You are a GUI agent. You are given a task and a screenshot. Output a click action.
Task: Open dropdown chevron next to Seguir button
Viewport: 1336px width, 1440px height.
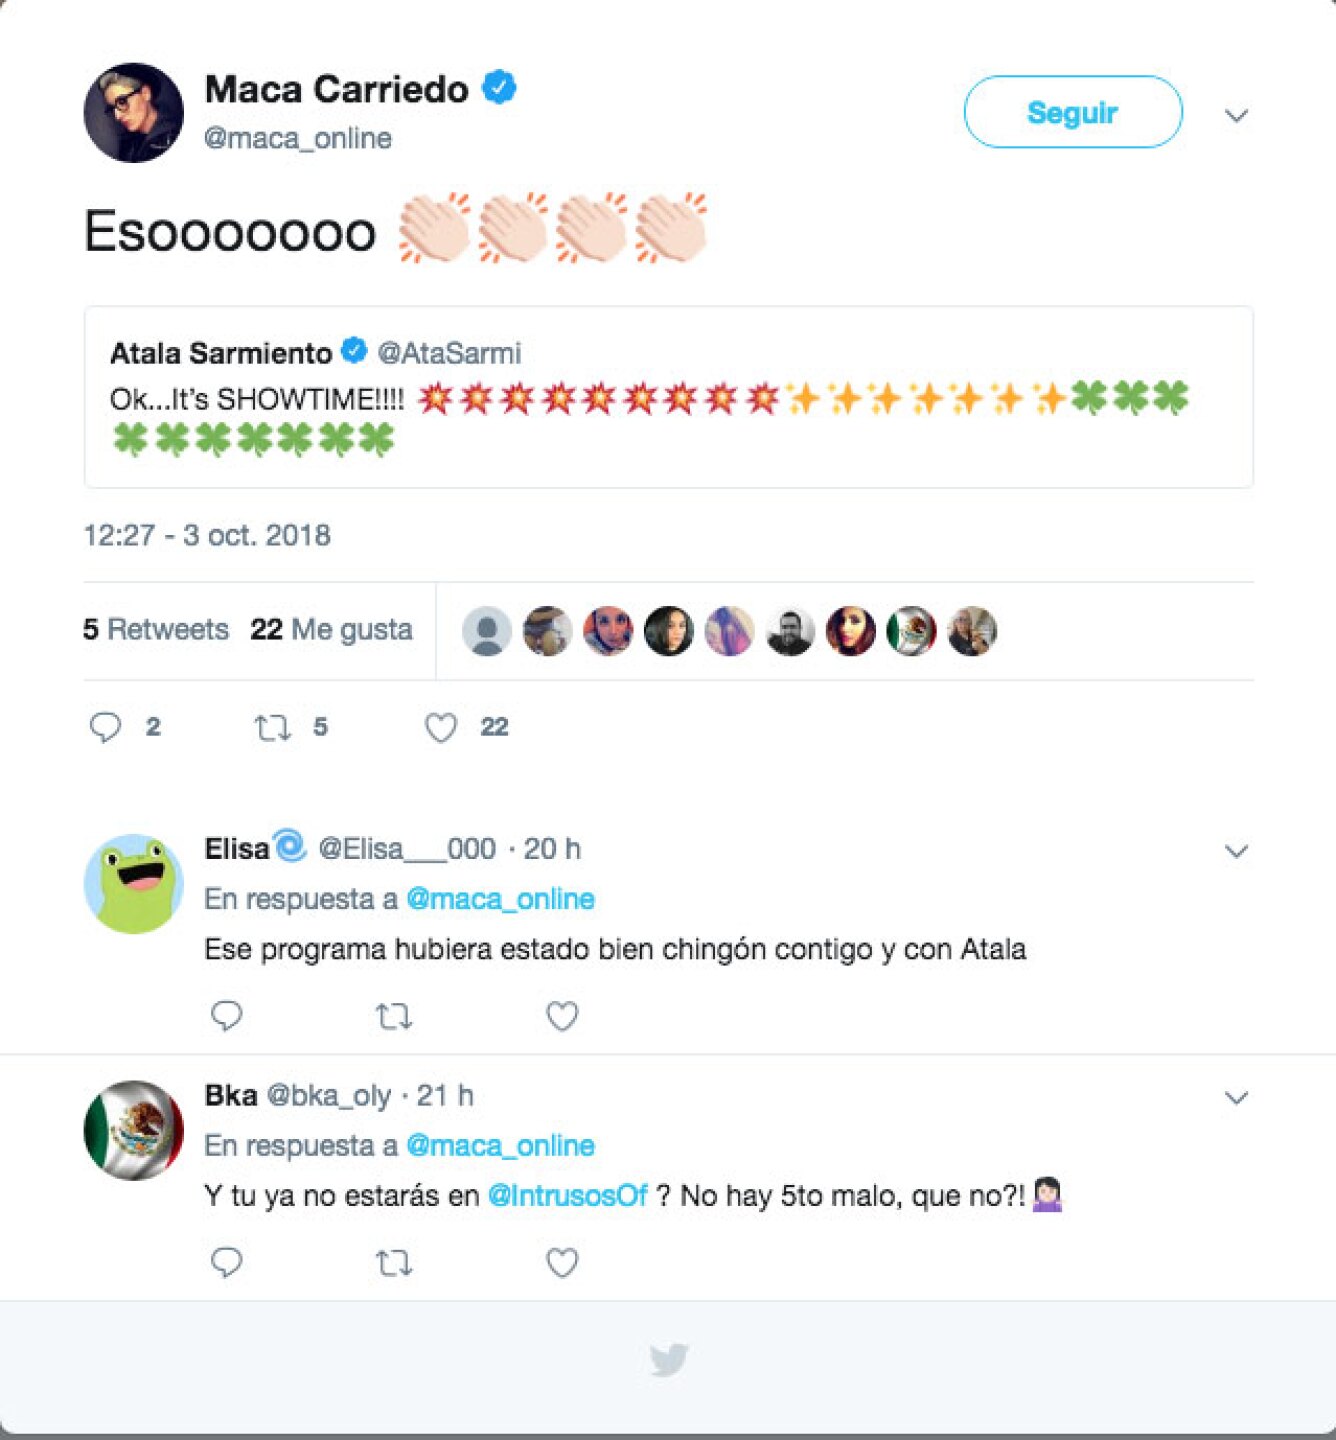click(x=1236, y=116)
